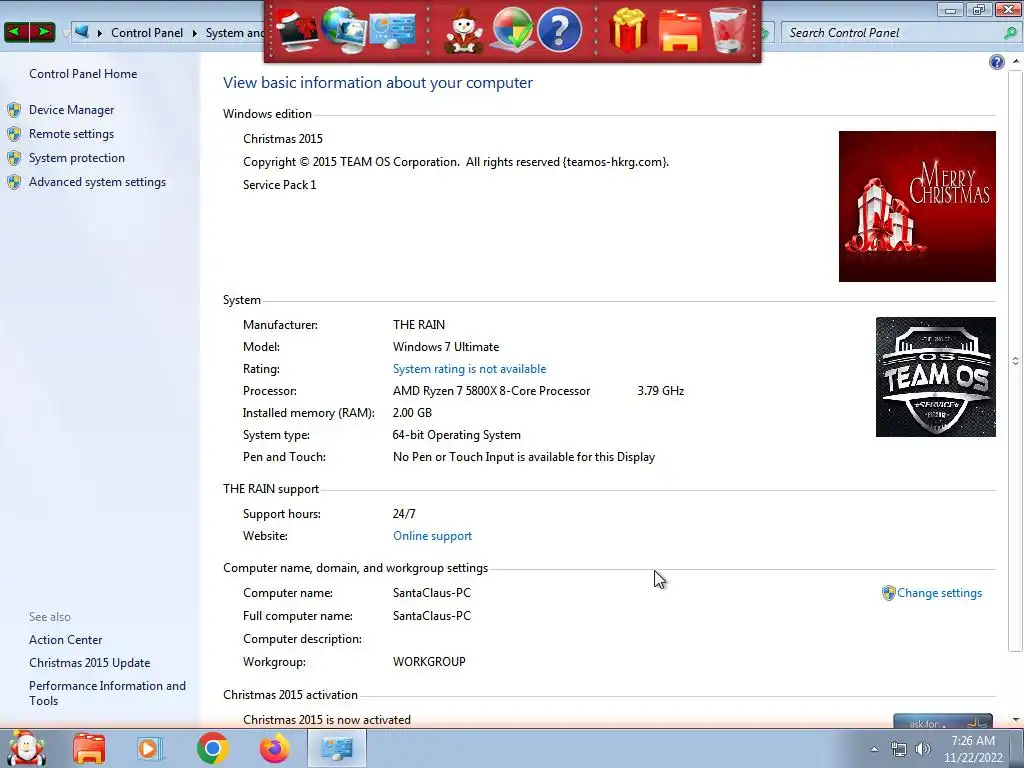Open the globe network dock icon
1024x768 pixels.
344,29
